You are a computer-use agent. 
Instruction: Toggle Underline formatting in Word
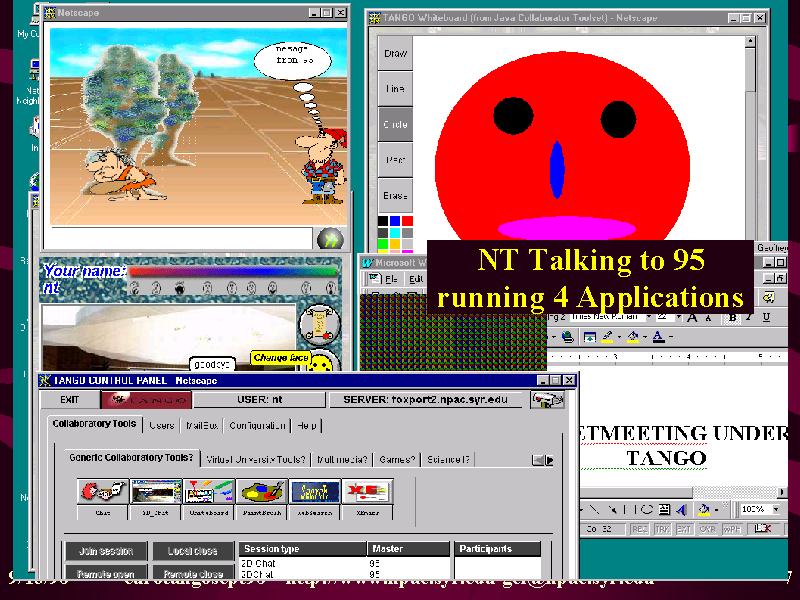click(766, 317)
